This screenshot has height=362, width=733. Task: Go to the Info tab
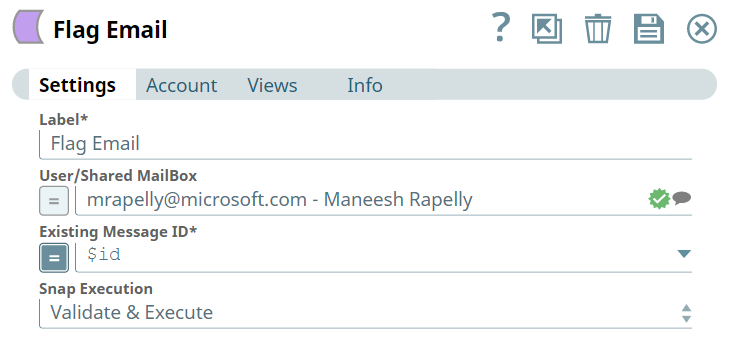click(x=365, y=85)
